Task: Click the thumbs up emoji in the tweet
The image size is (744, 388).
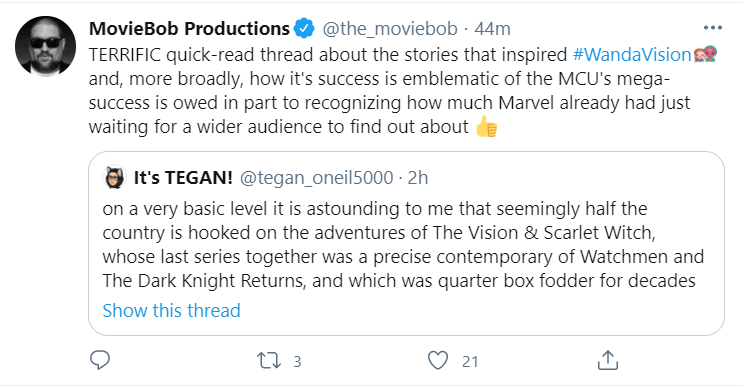Action: click(x=486, y=127)
